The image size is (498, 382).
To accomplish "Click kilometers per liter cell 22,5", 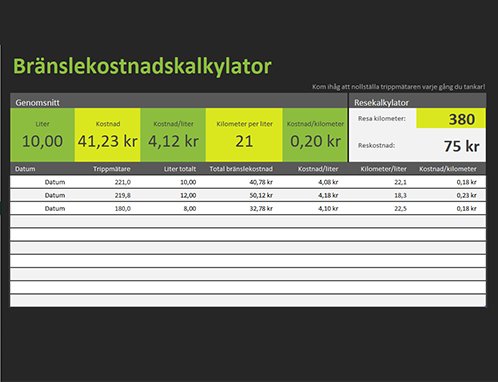I will (x=400, y=209).
